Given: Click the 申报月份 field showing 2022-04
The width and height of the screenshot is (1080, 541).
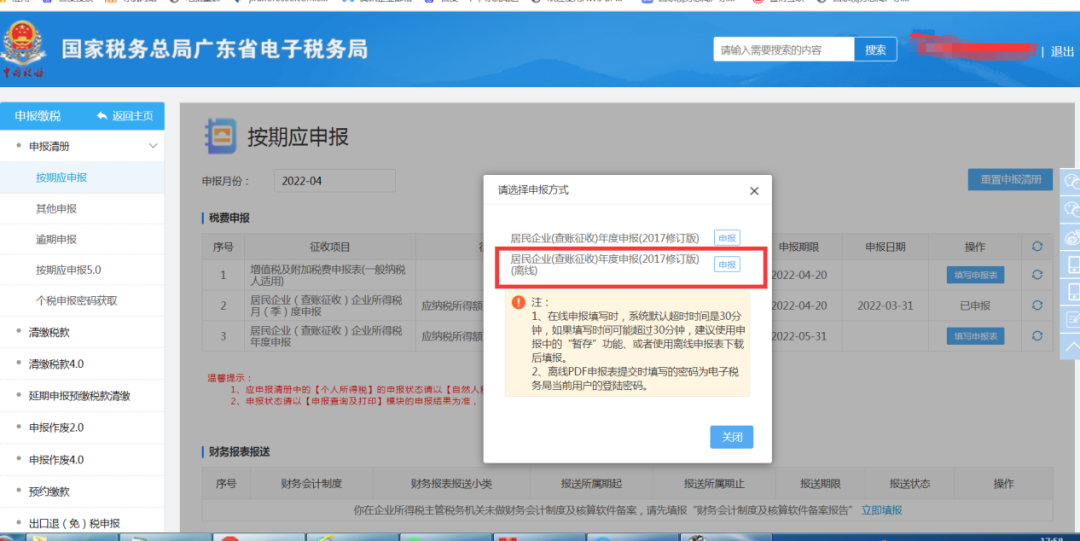Looking at the screenshot, I should [x=335, y=181].
